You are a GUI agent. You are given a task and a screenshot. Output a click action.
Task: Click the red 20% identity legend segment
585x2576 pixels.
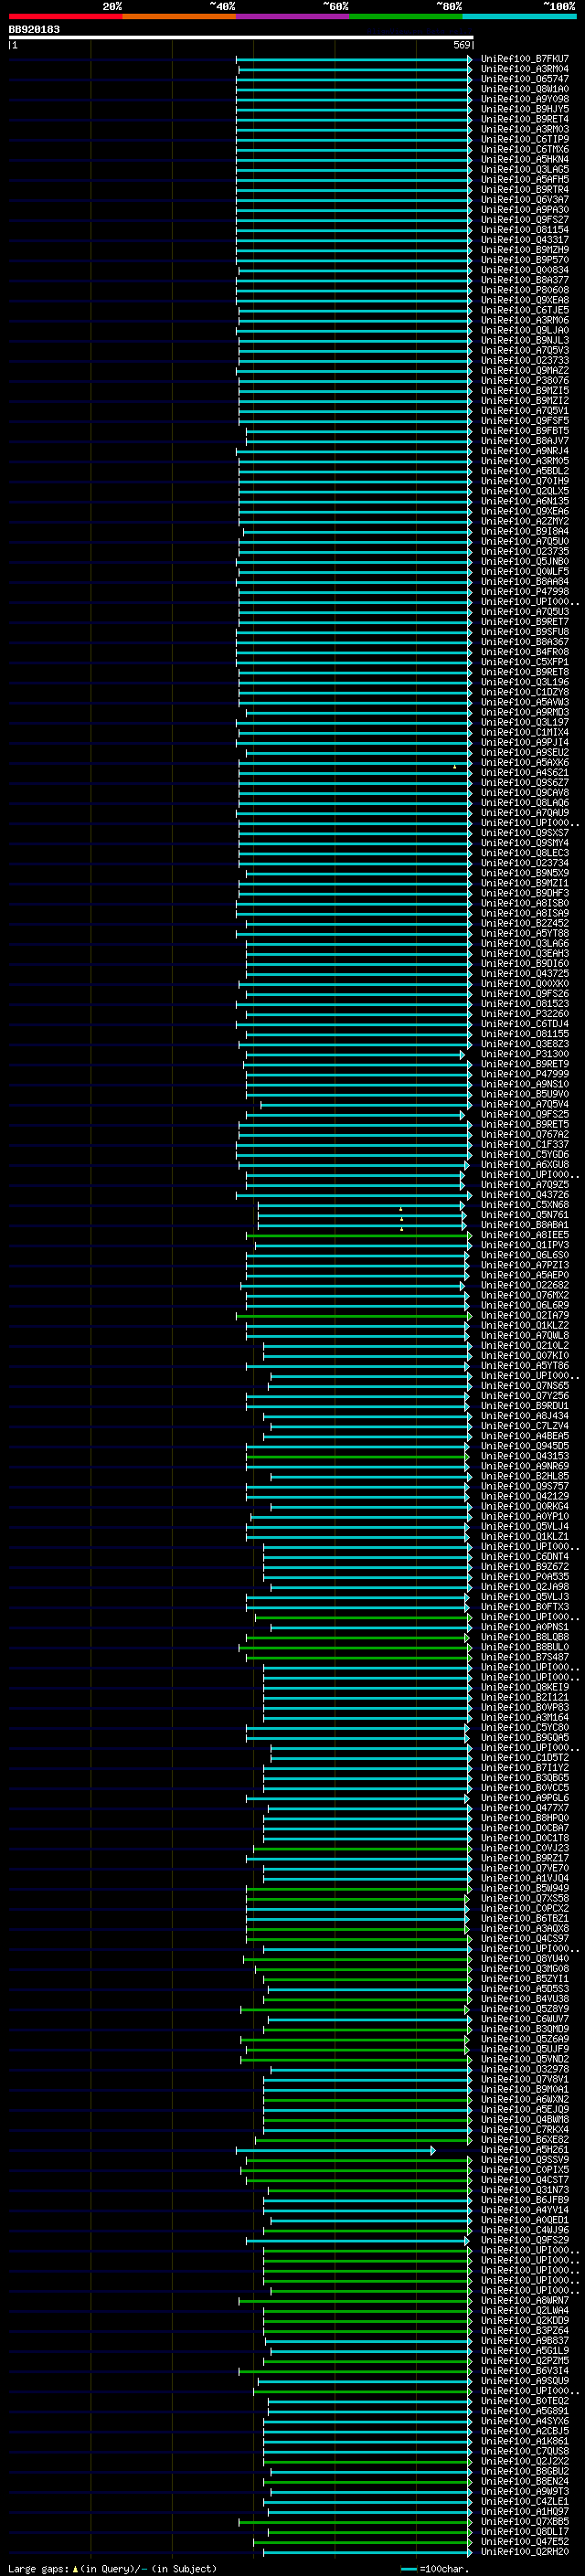(65, 16)
